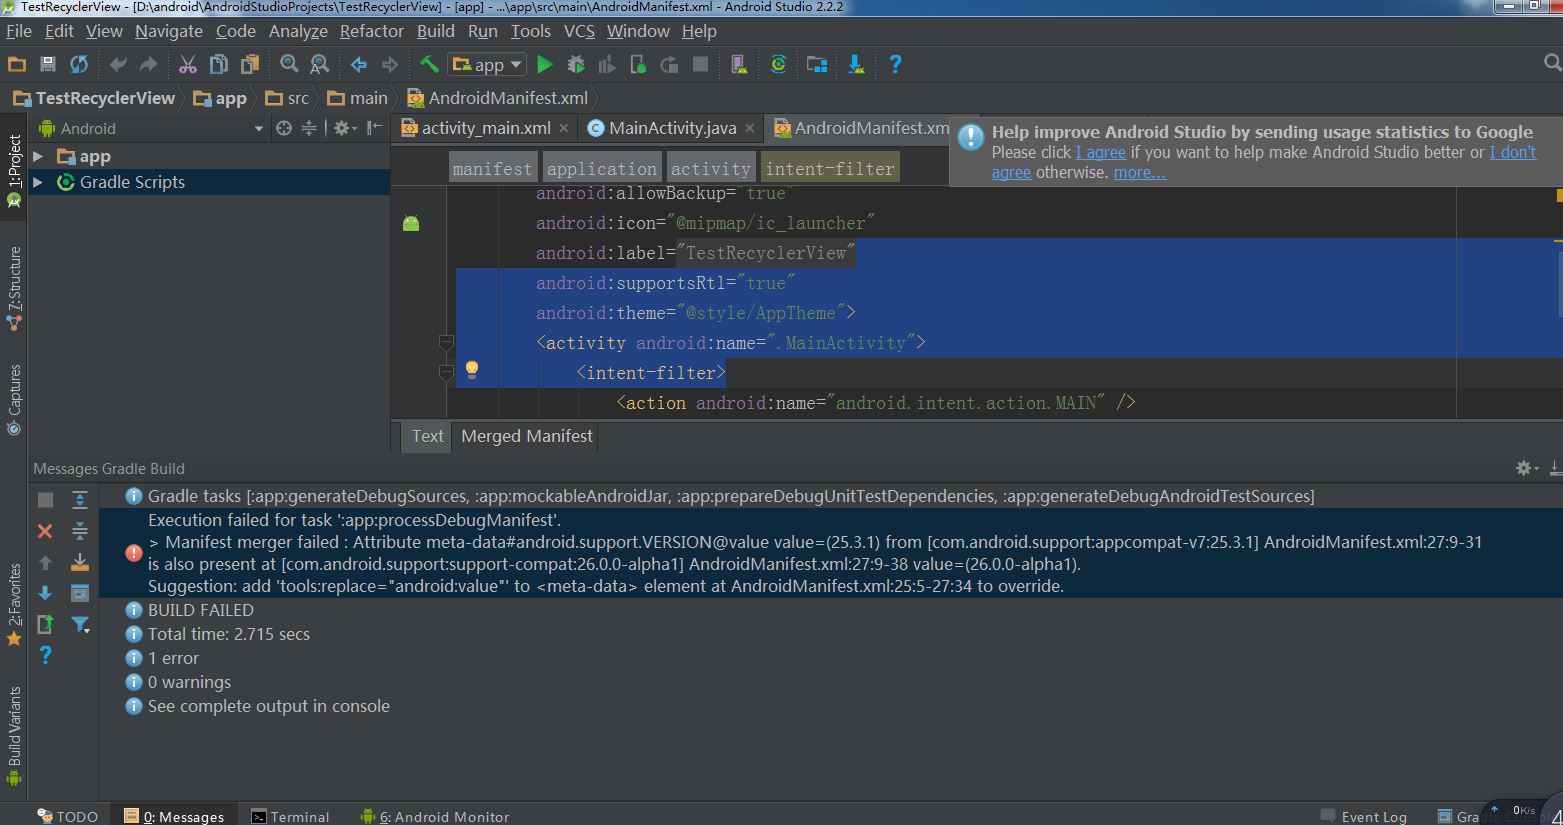The image size is (1563, 825).
Task: Click the Synchronize refresh icon
Action: (x=79, y=65)
